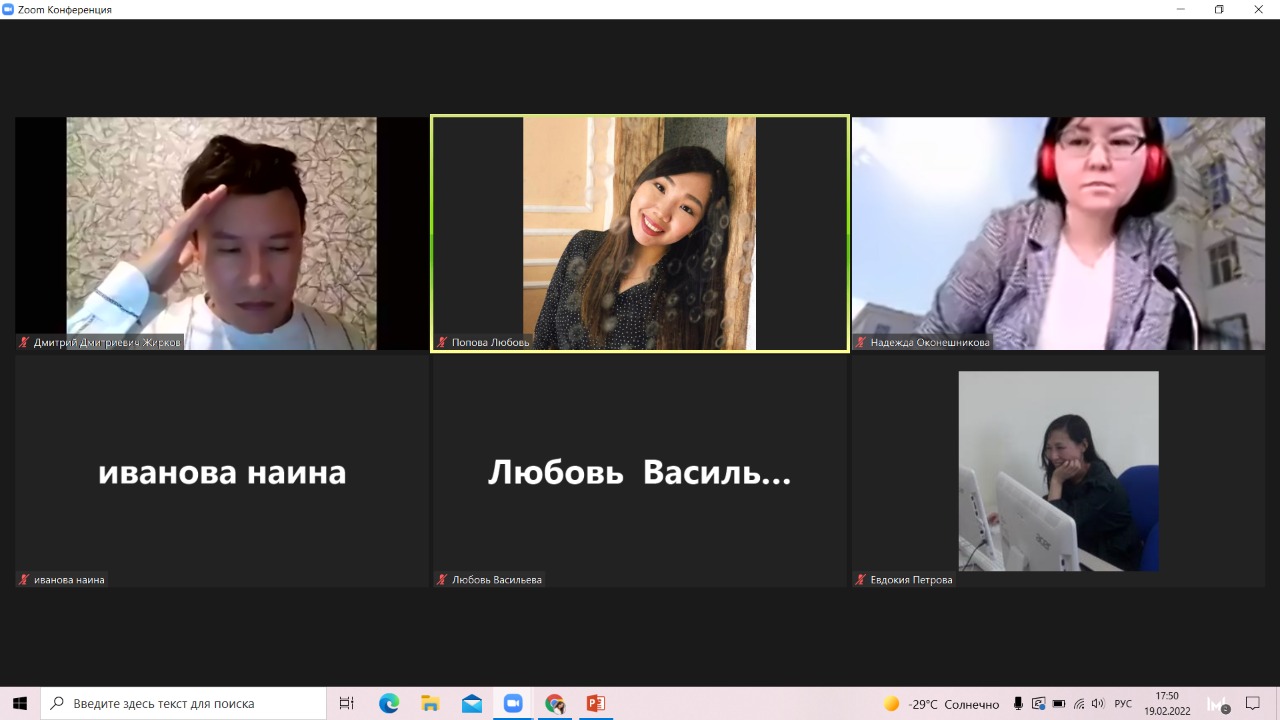The image size is (1280, 720).
Task: Open the -29°C Солнечно weather widget
Action: click(x=940, y=704)
